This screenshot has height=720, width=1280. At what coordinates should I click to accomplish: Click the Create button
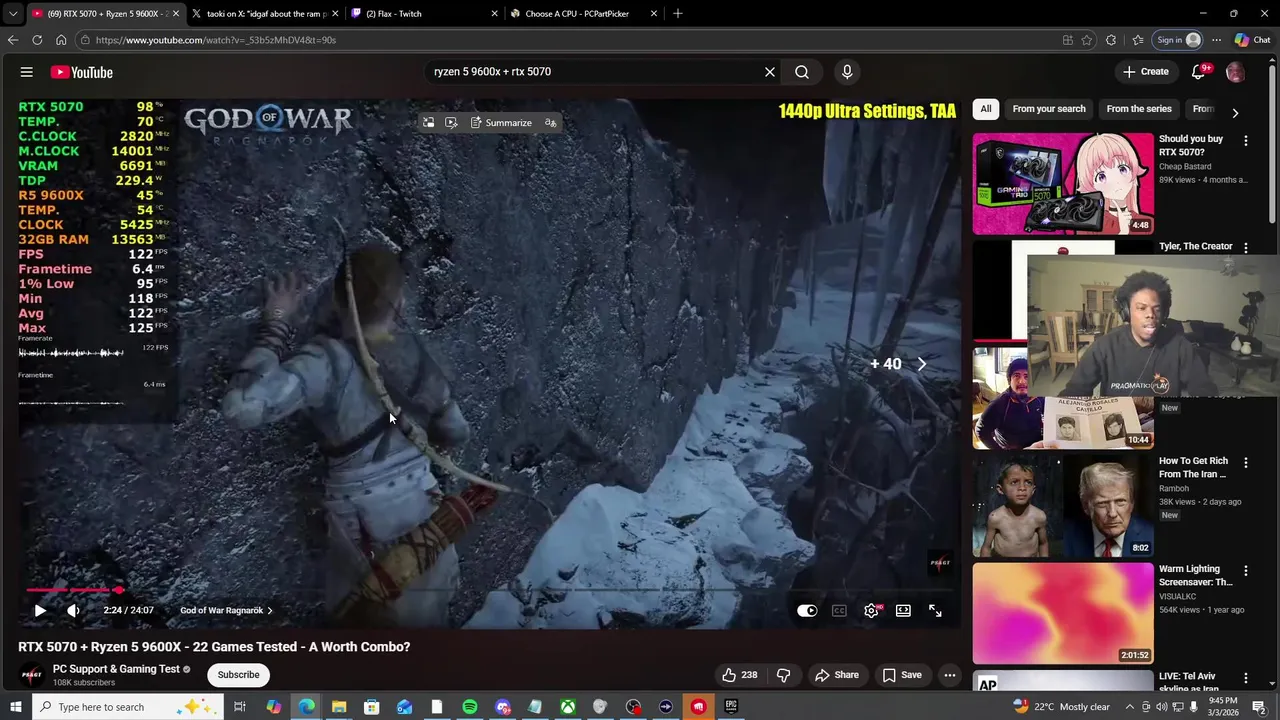[1146, 72]
